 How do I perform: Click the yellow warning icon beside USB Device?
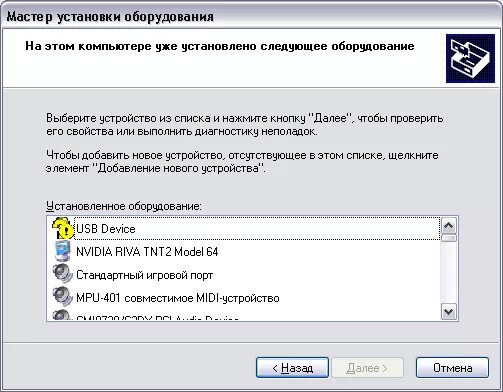pyautogui.click(x=62, y=228)
